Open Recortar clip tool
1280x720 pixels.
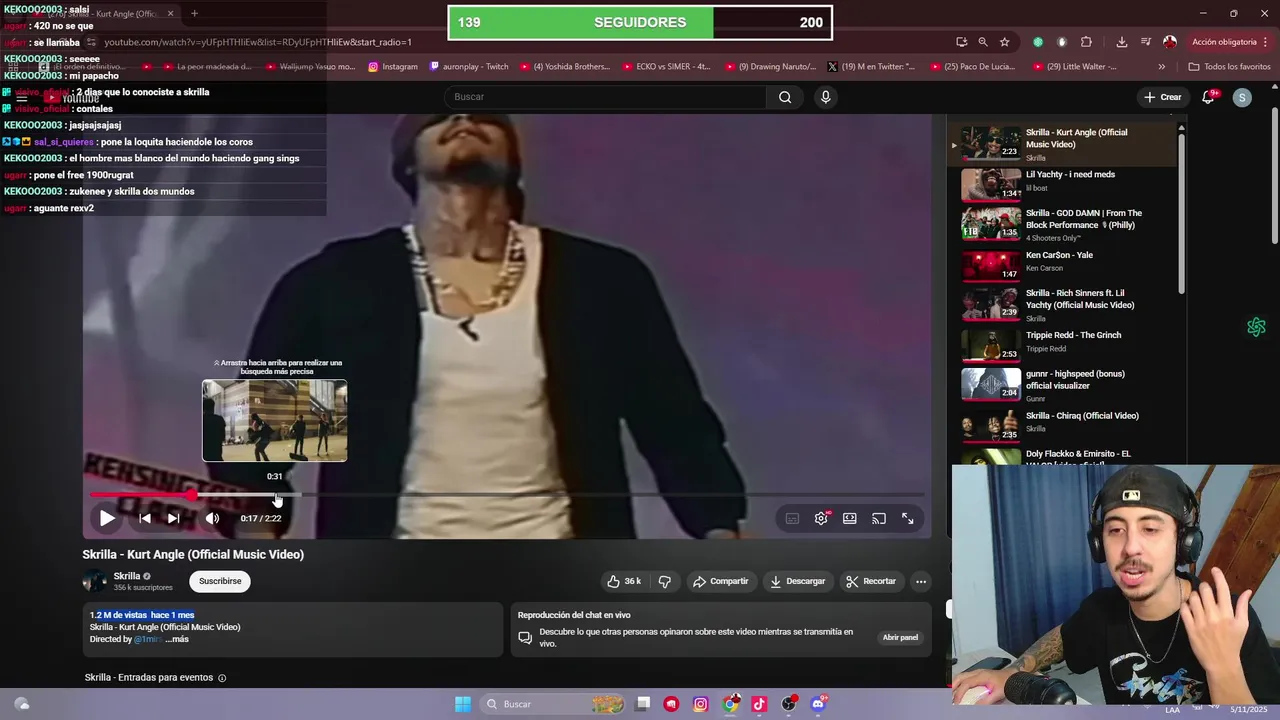(870, 581)
